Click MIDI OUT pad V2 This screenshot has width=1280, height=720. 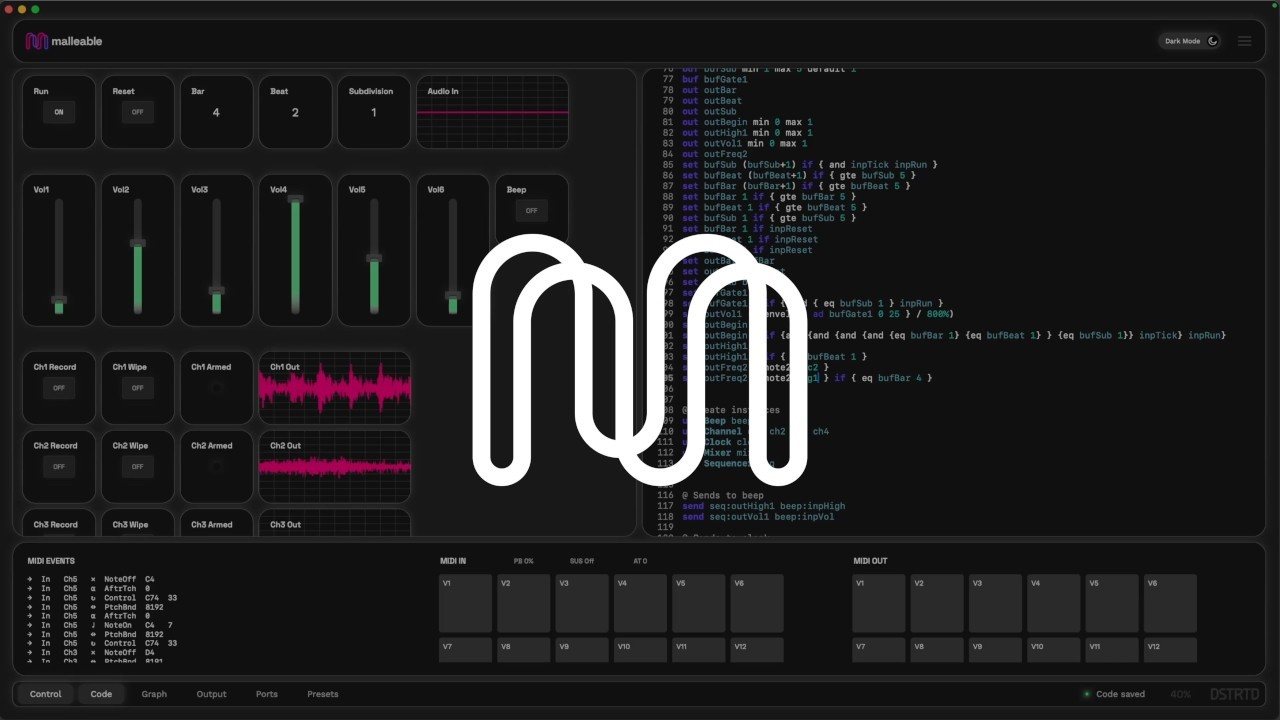(x=937, y=603)
